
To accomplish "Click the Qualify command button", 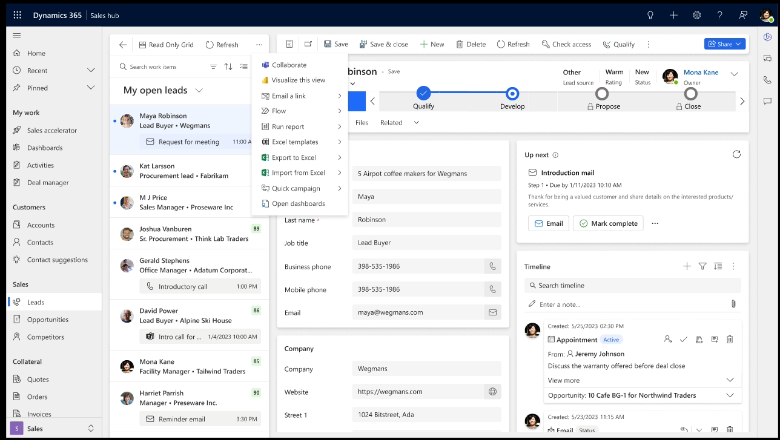I will pos(619,44).
